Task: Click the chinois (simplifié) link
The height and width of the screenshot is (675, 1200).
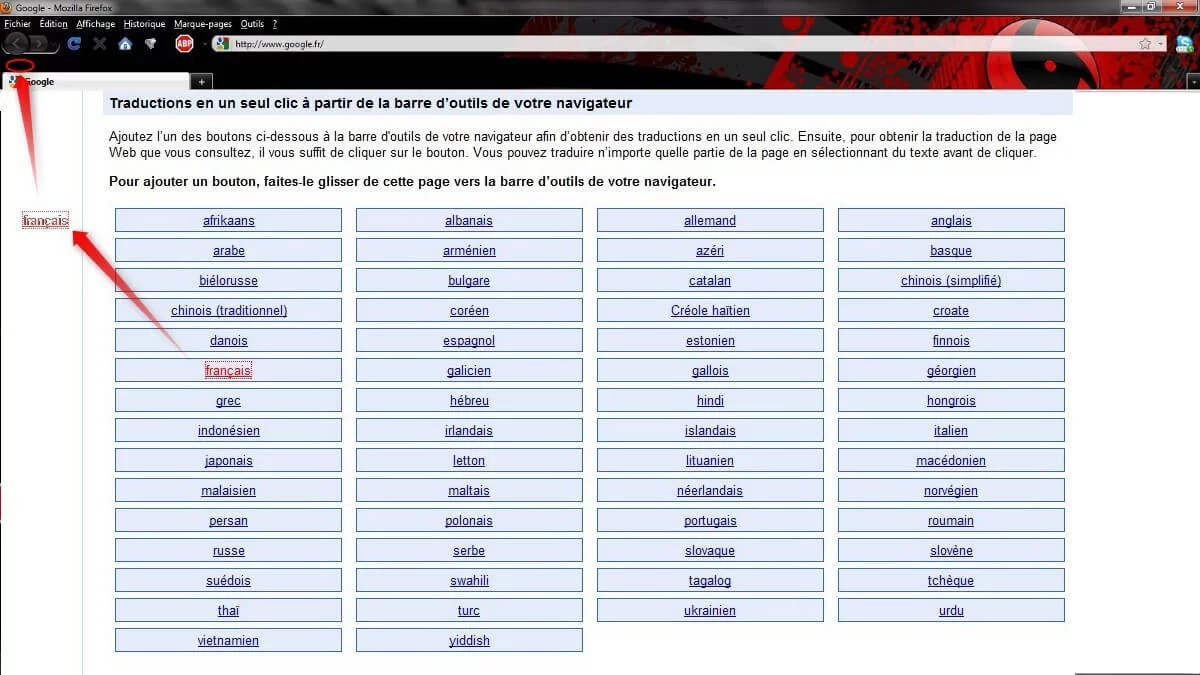Action: tap(951, 281)
